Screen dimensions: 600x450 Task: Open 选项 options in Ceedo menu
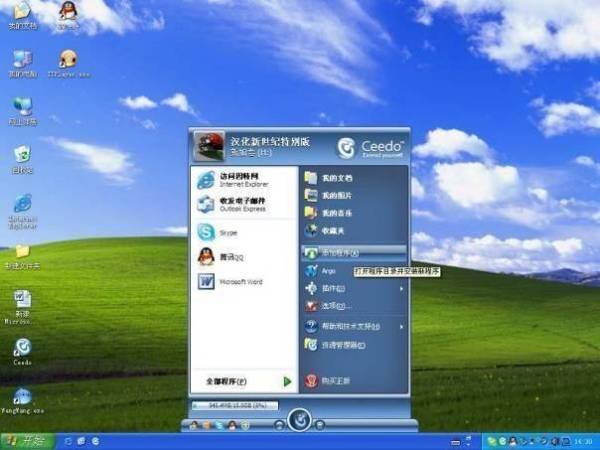click(354, 306)
